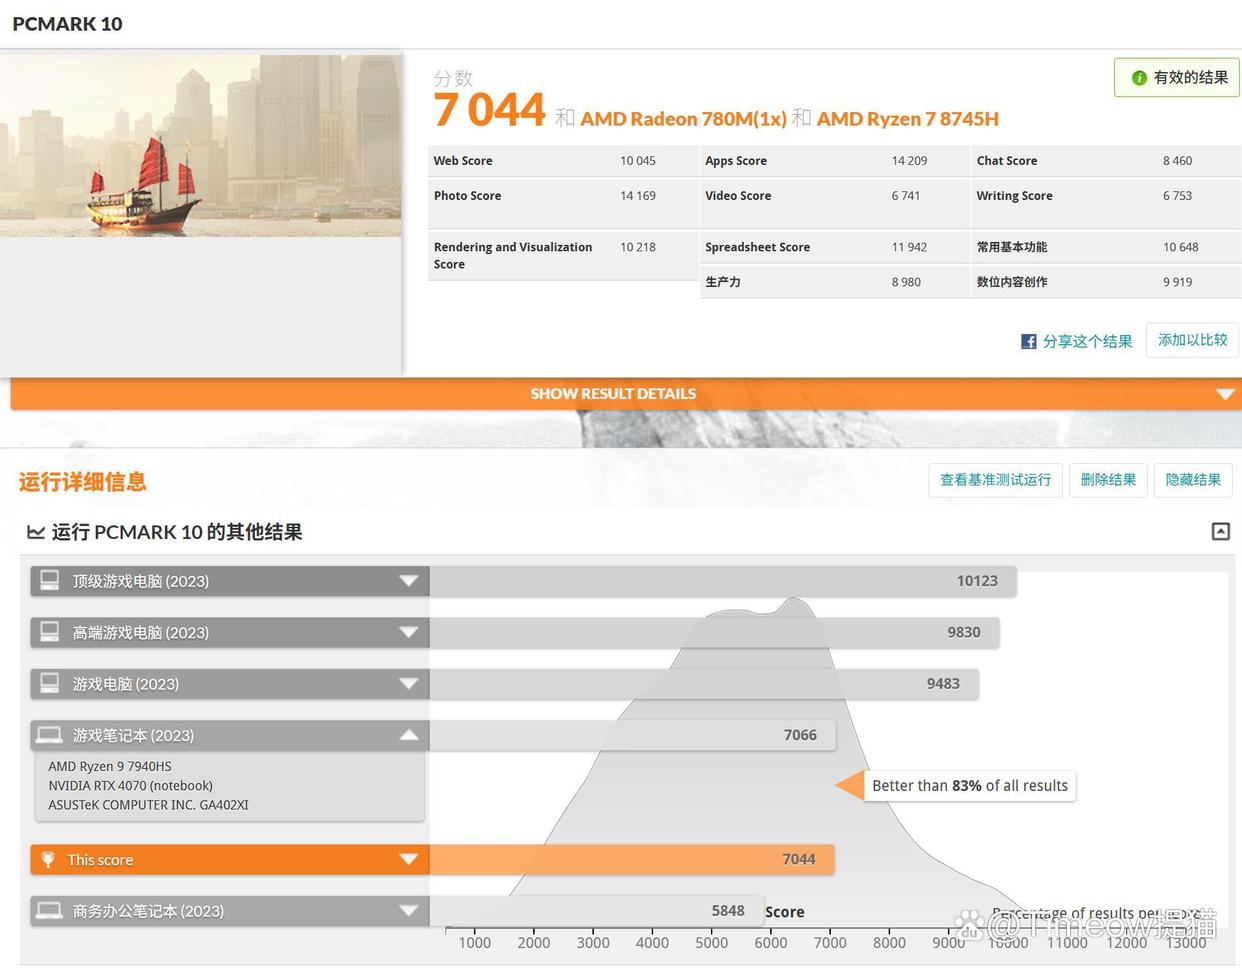Click the 运行详细信息 heading
Image resolution: width=1242 pixels, height=968 pixels.
(x=83, y=482)
